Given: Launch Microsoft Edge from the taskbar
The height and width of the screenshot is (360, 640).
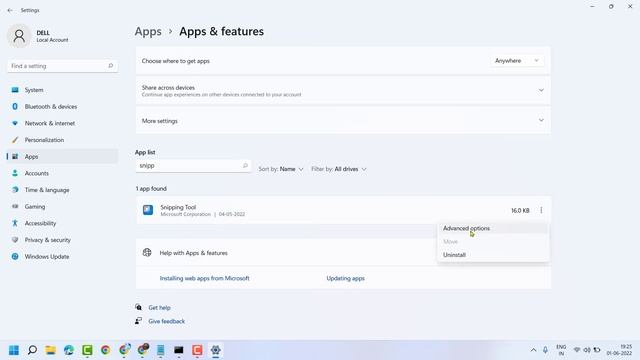Looking at the screenshot, I should [x=69, y=350].
